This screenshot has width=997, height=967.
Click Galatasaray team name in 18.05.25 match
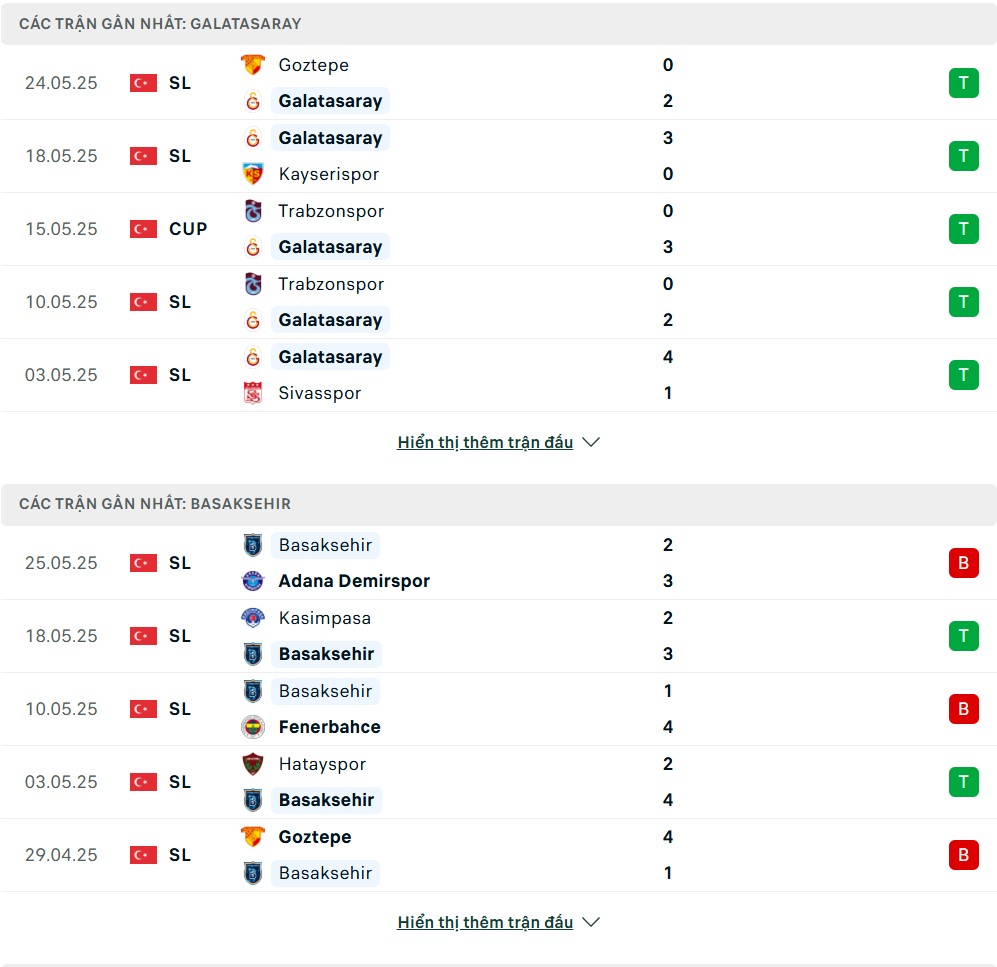(x=330, y=137)
